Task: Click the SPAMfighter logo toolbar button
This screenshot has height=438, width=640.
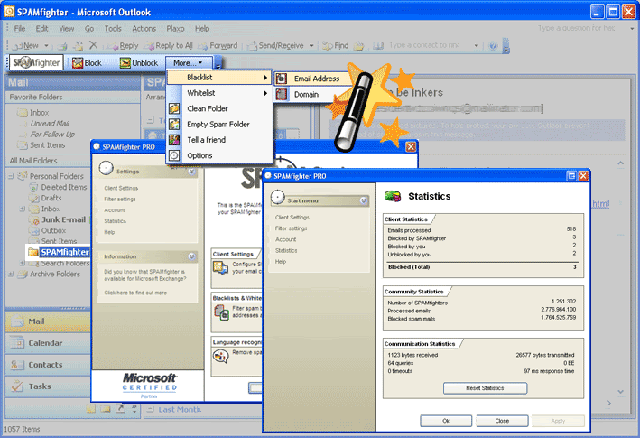Action: click(x=35, y=62)
